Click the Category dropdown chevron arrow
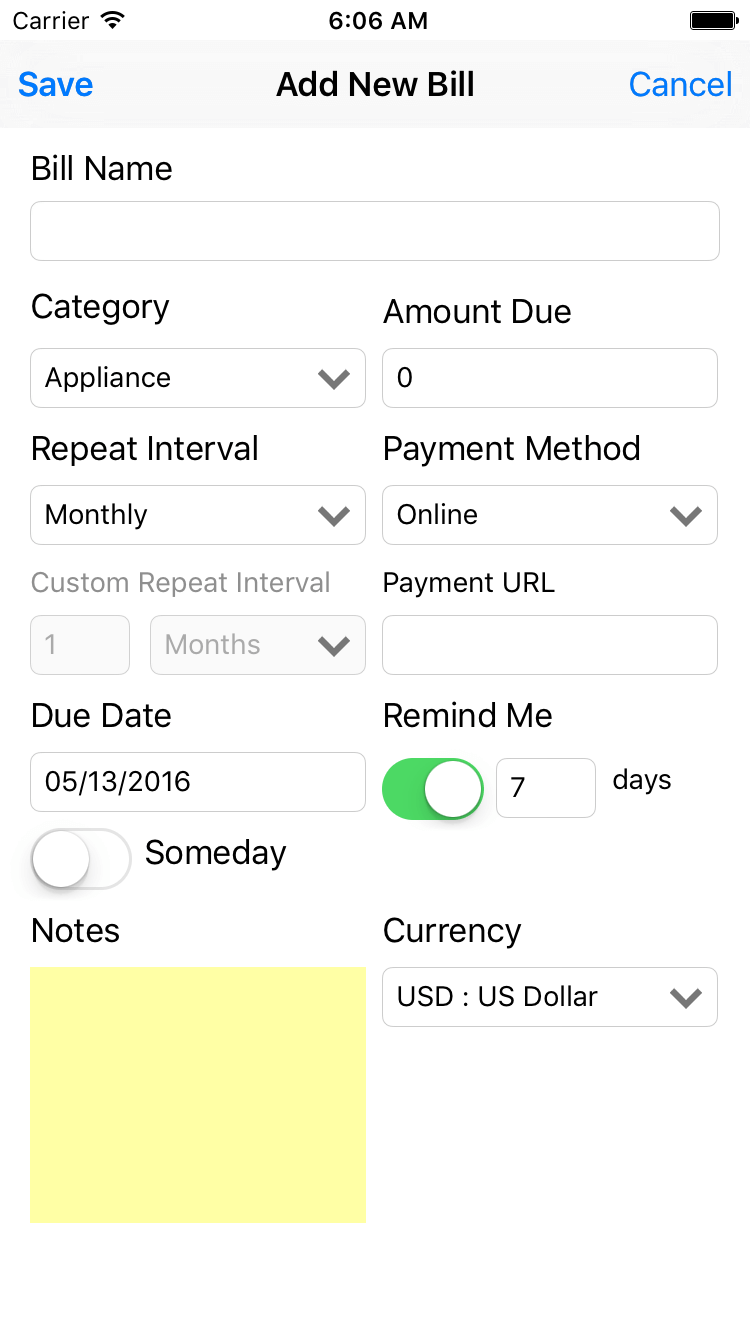The width and height of the screenshot is (750, 1334). (x=333, y=378)
